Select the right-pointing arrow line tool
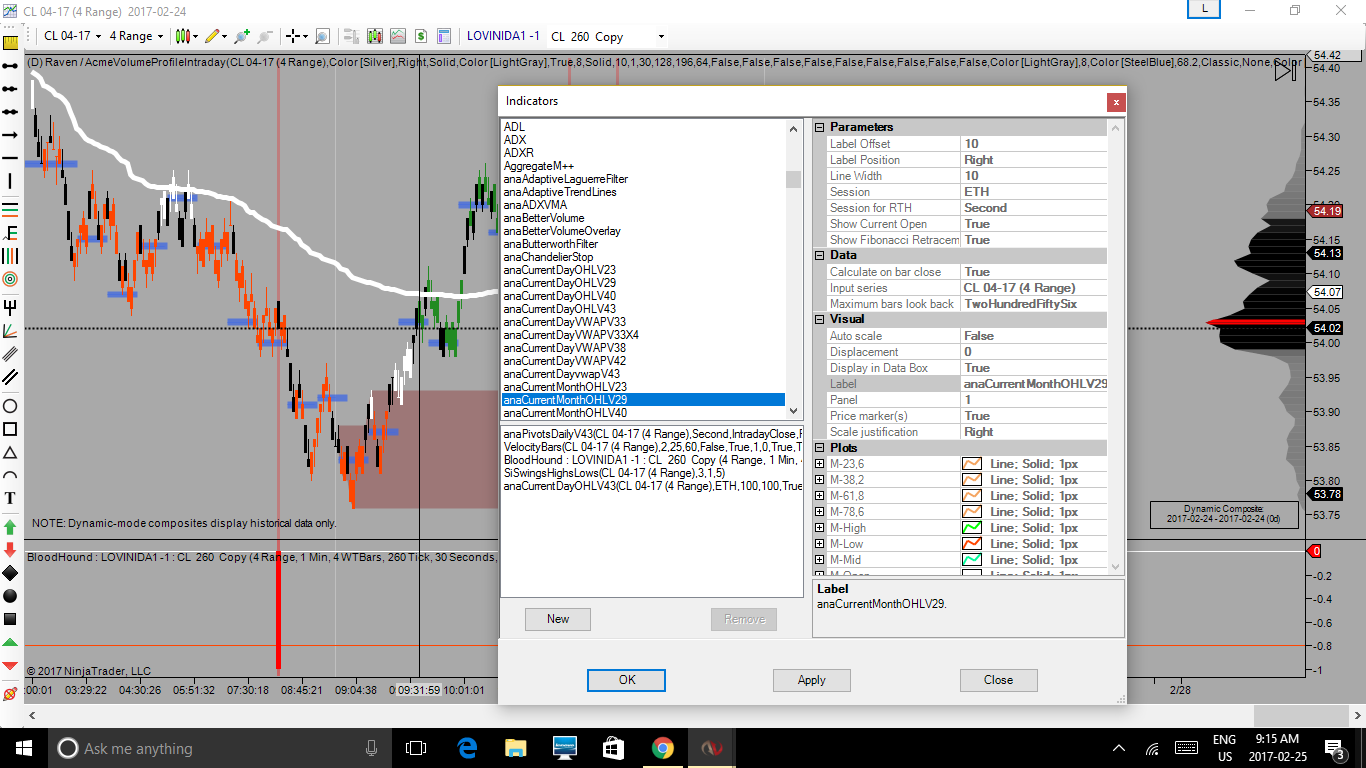 click(x=11, y=135)
